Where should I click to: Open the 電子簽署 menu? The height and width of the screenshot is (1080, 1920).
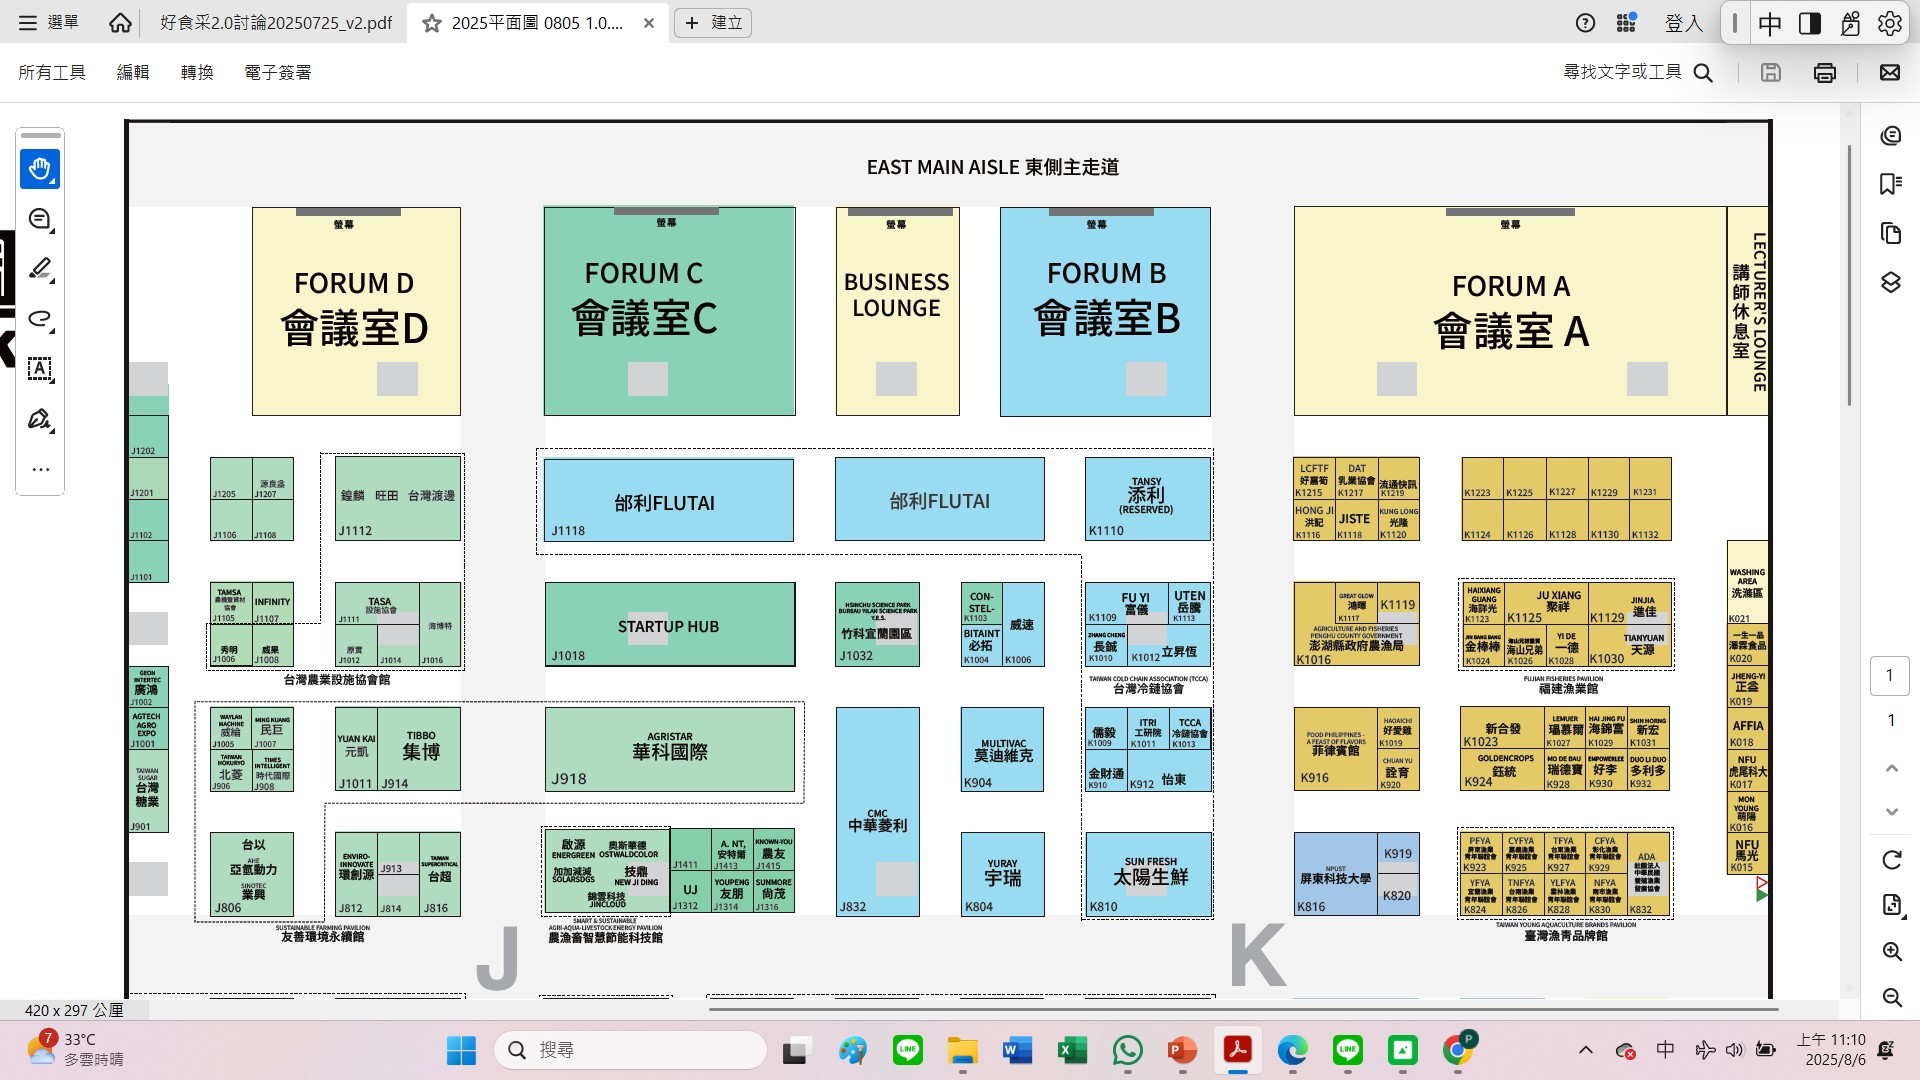278,72
